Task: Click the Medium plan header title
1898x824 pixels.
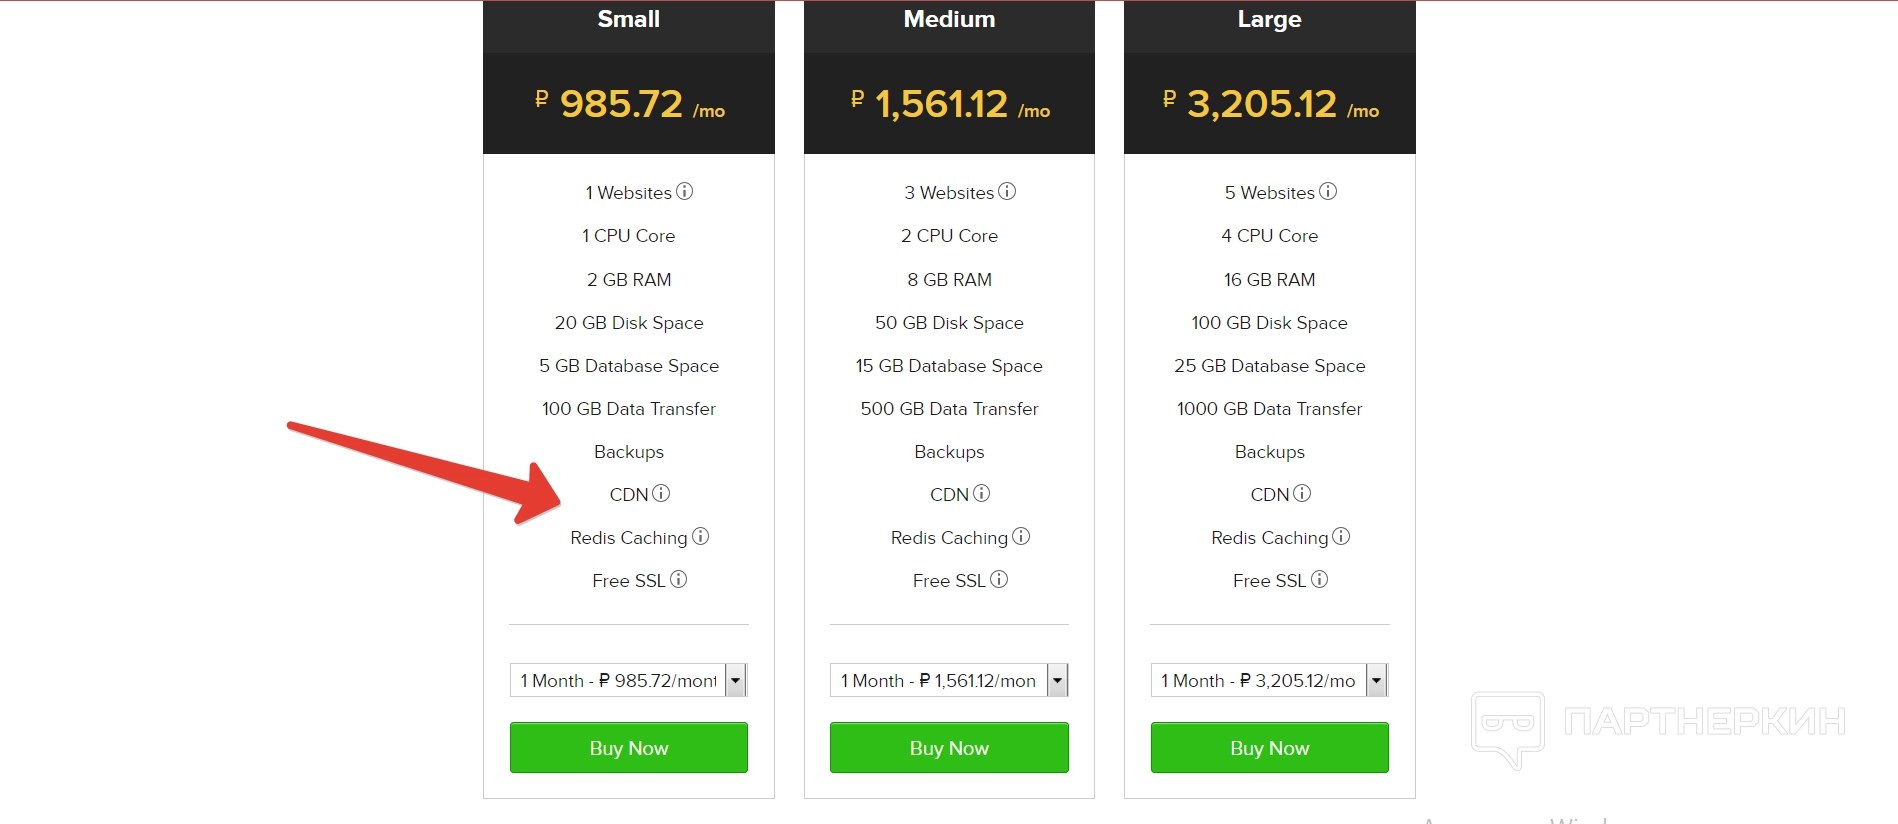Action: [x=949, y=19]
